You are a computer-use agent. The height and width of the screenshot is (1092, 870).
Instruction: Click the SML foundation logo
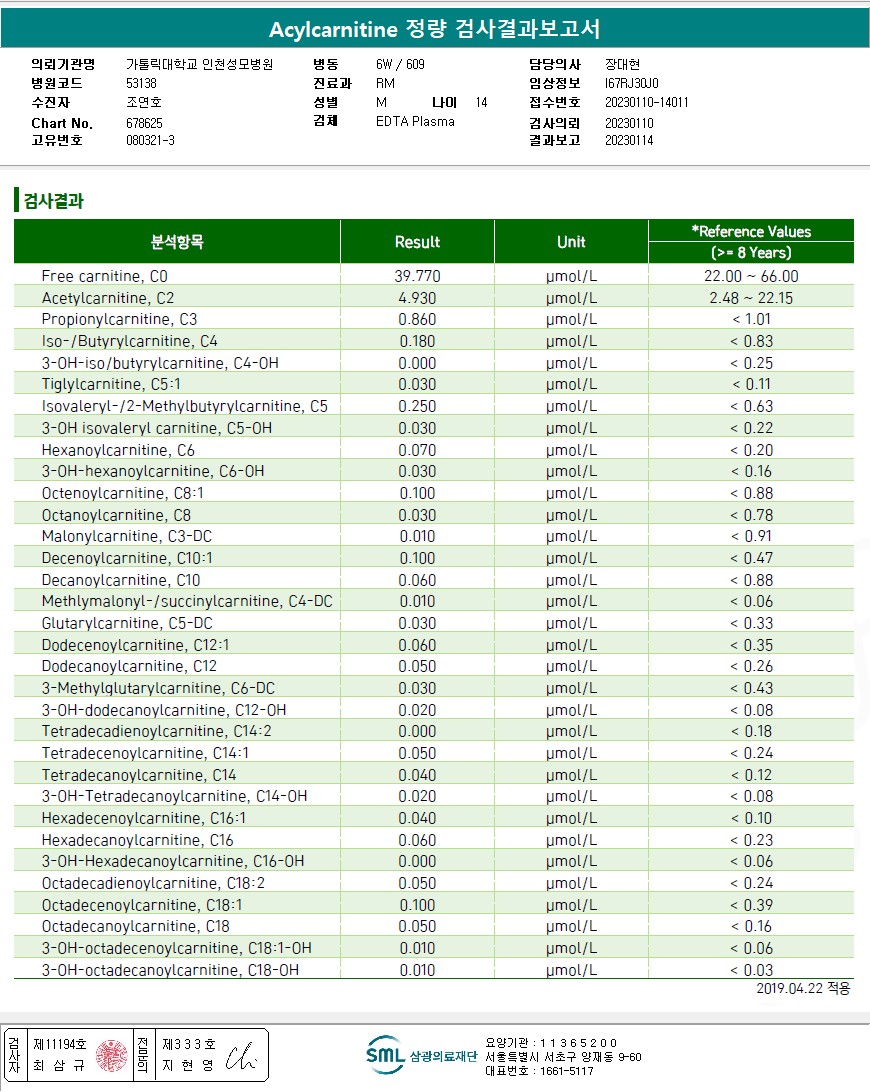coord(421,1055)
